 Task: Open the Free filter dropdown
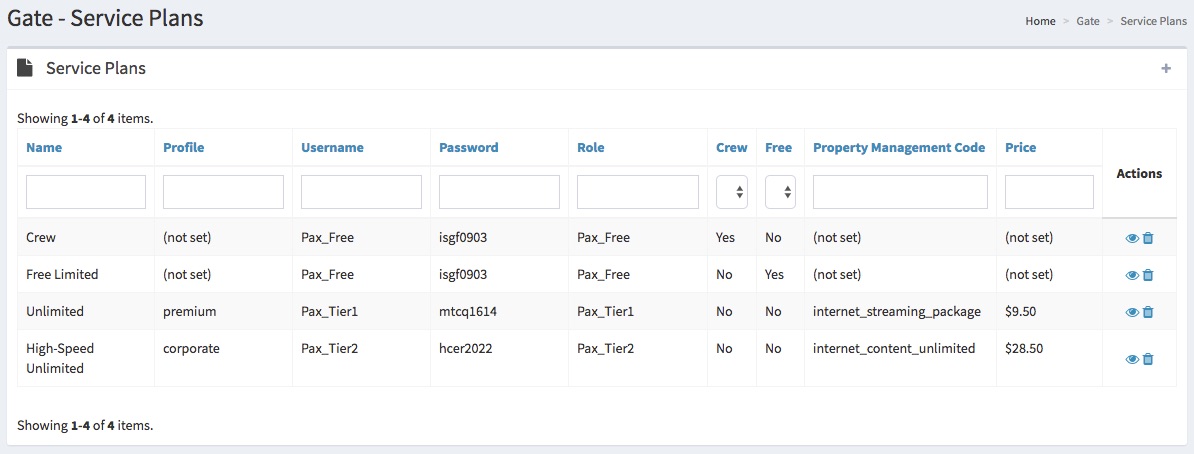(x=780, y=192)
